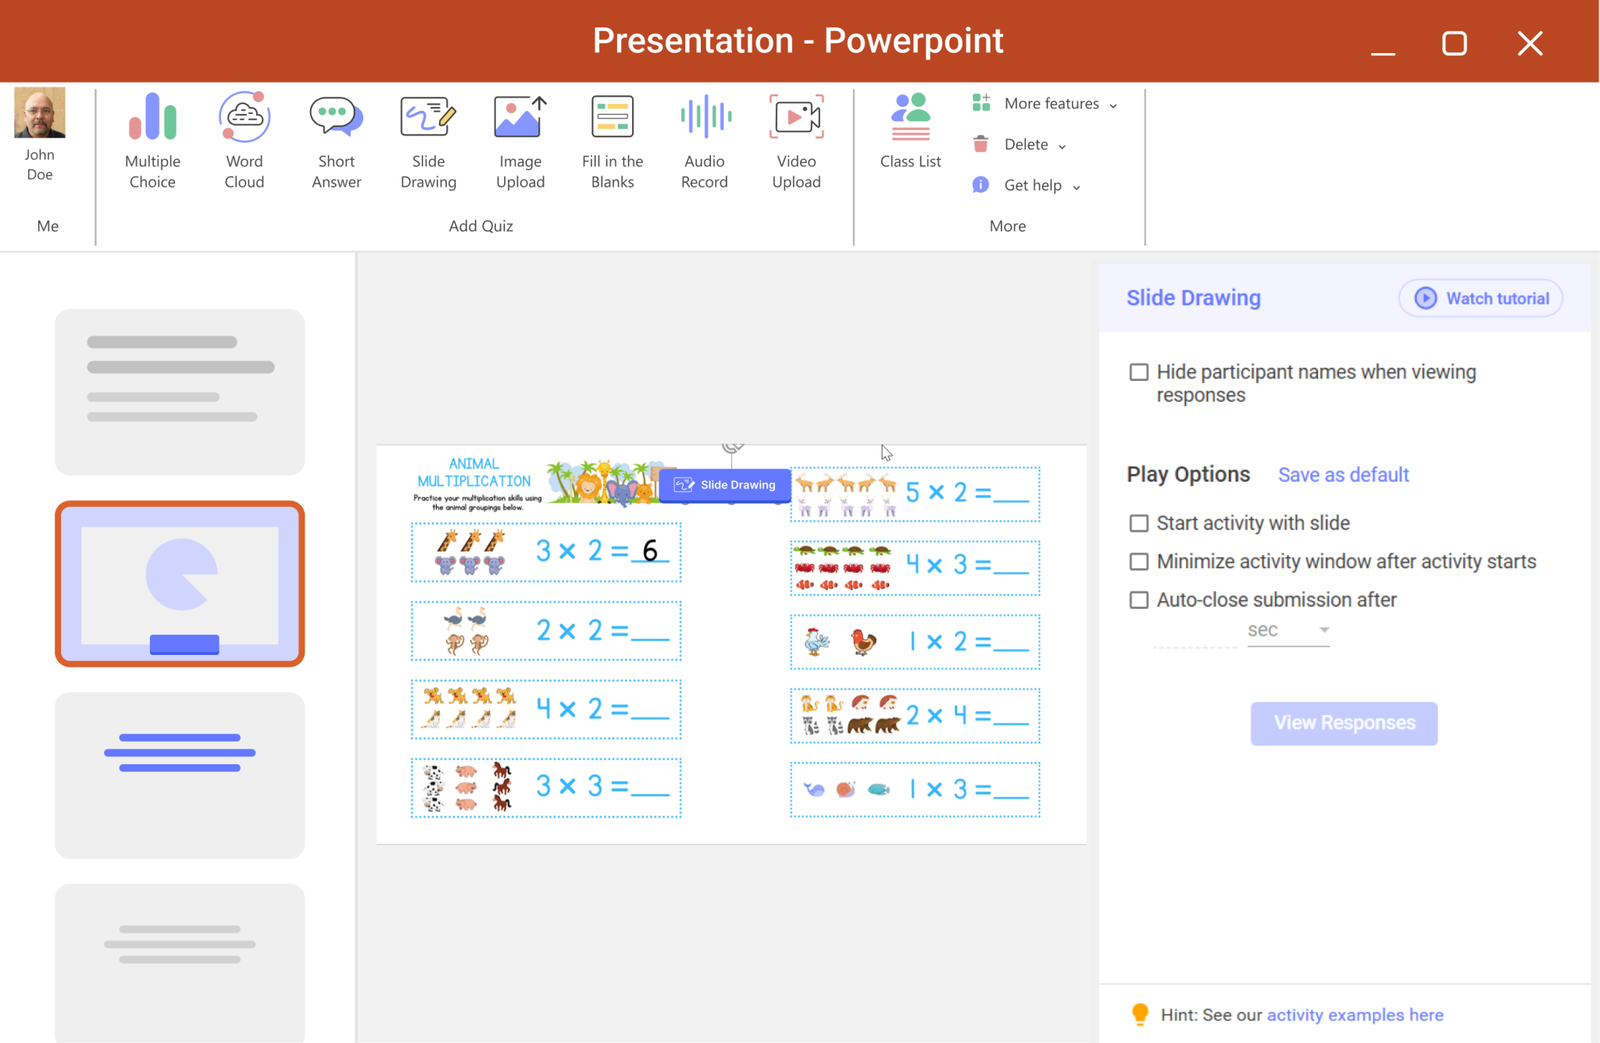Click the View Responses button
Screen dimensions: 1600x1043
click(1343, 723)
